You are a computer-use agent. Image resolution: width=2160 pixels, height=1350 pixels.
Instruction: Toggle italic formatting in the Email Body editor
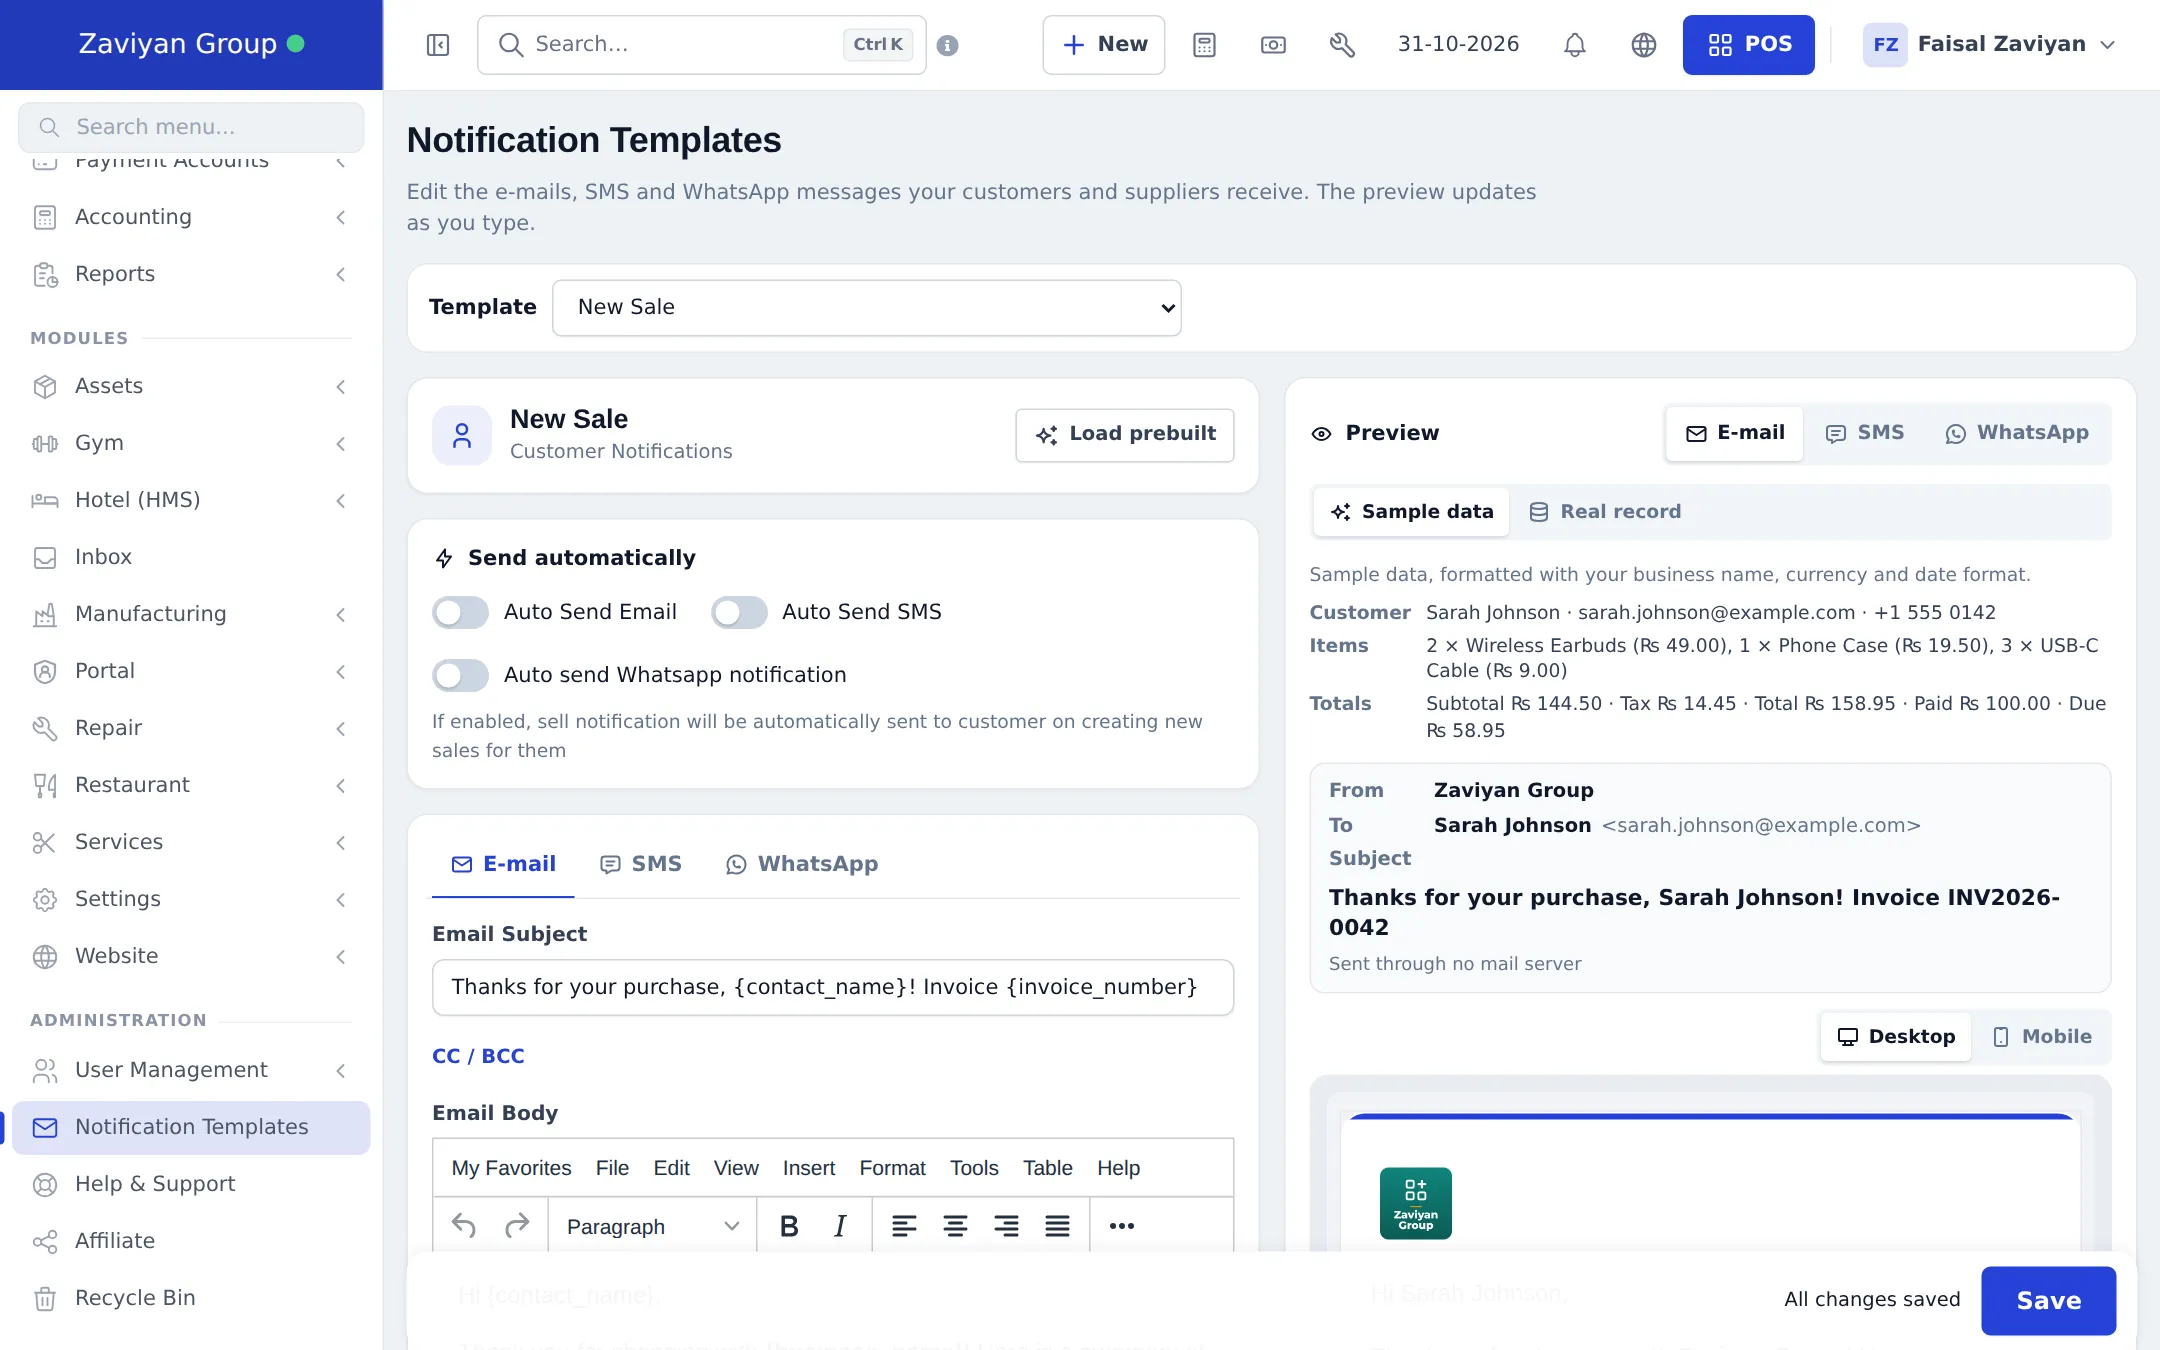pyautogui.click(x=840, y=1226)
